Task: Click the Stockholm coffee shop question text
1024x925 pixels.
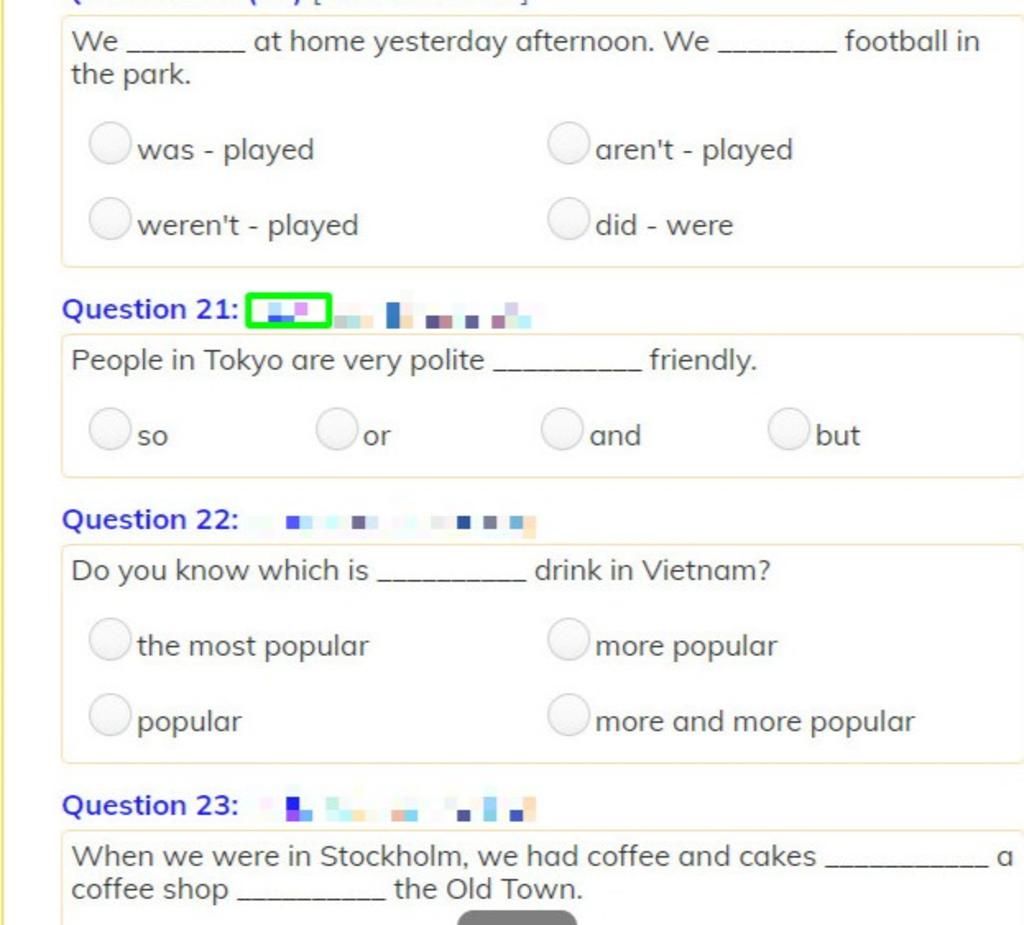Action: click(542, 873)
